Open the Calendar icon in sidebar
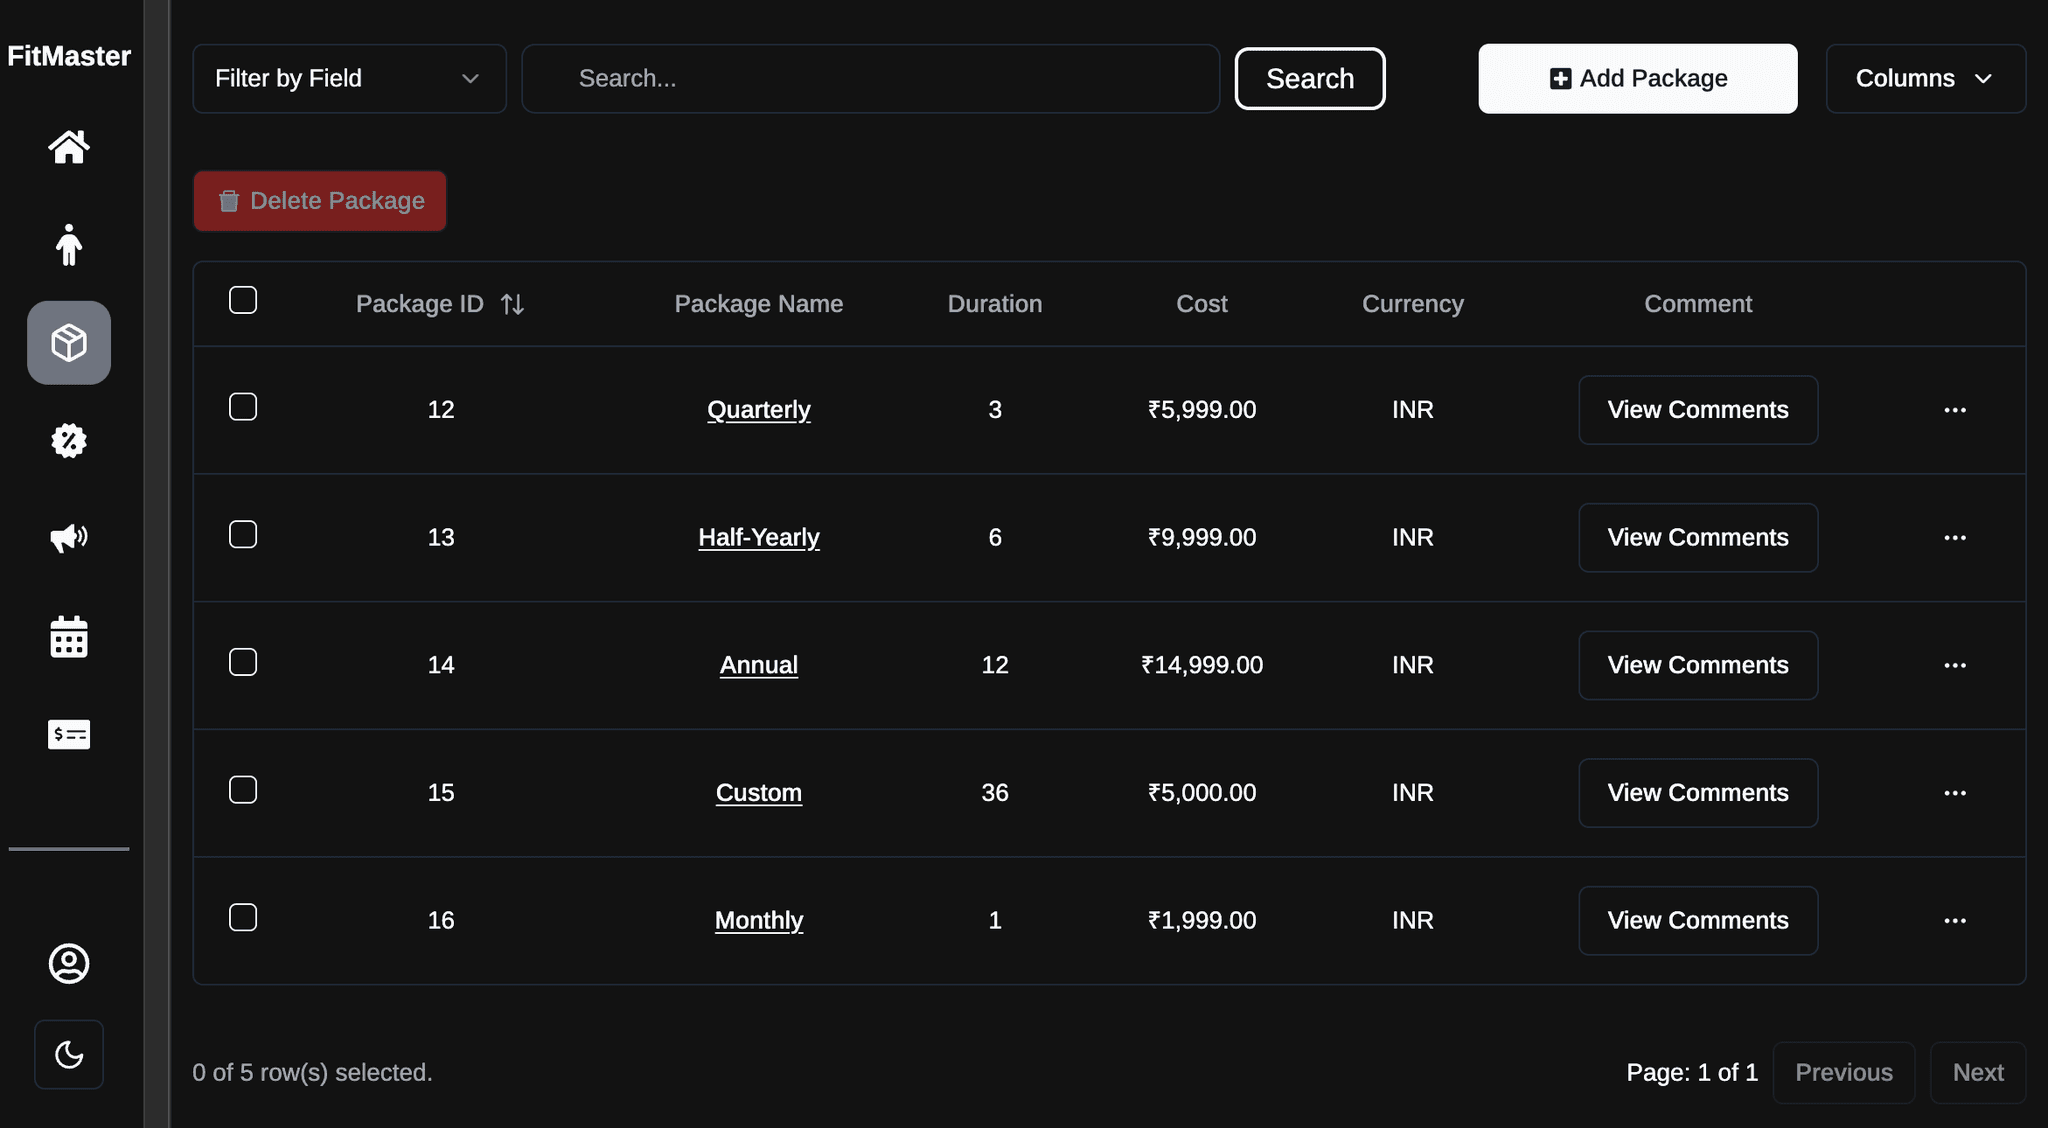The width and height of the screenshot is (2048, 1128). click(x=68, y=636)
